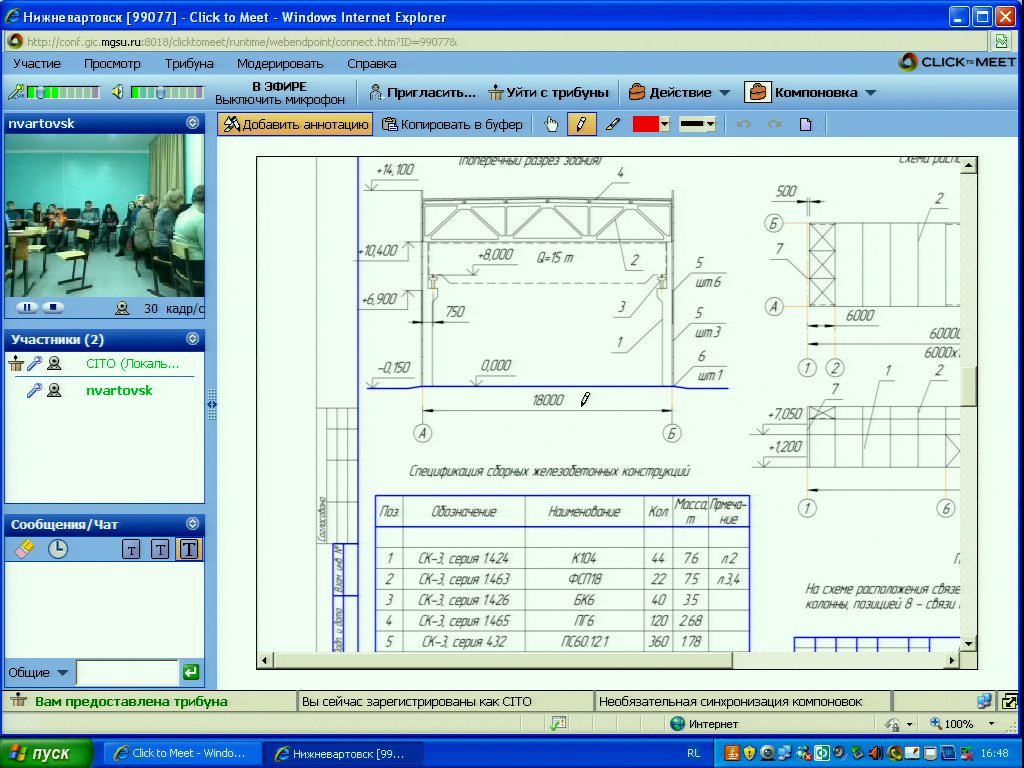Collapse the Сообщения/Чат panel
Viewport: 1024px width, 768px height.
tap(193, 523)
